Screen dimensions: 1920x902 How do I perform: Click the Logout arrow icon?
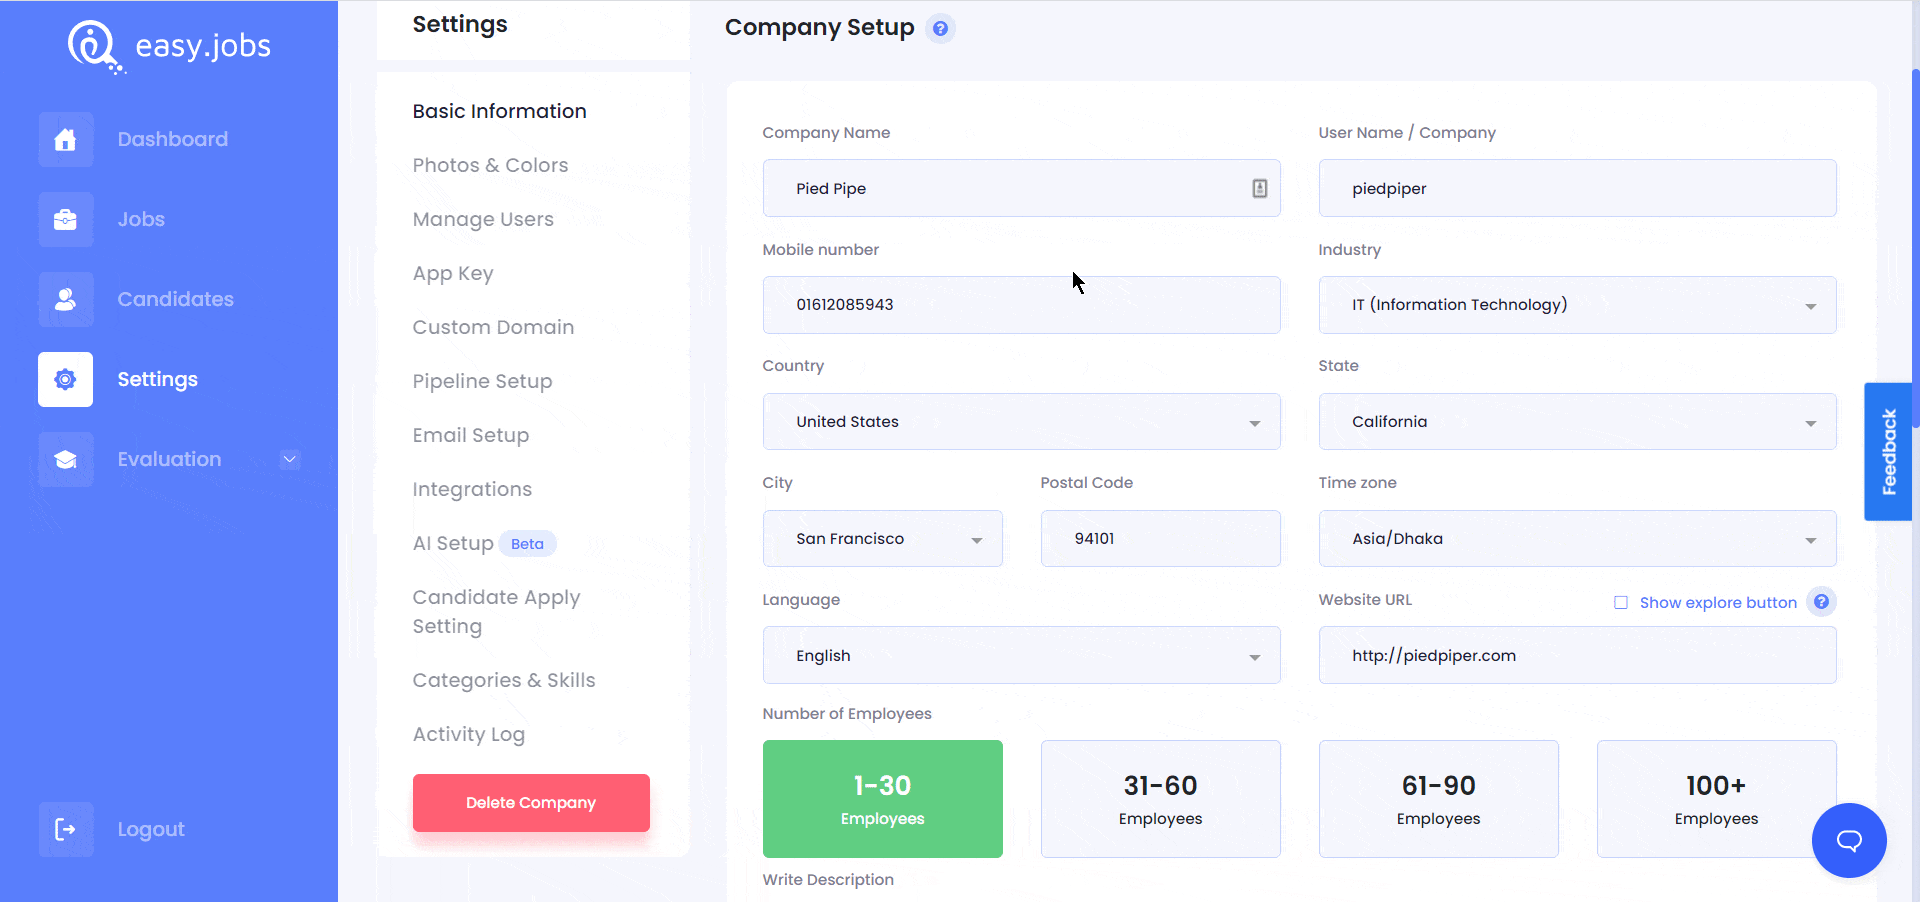pos(66,829)
